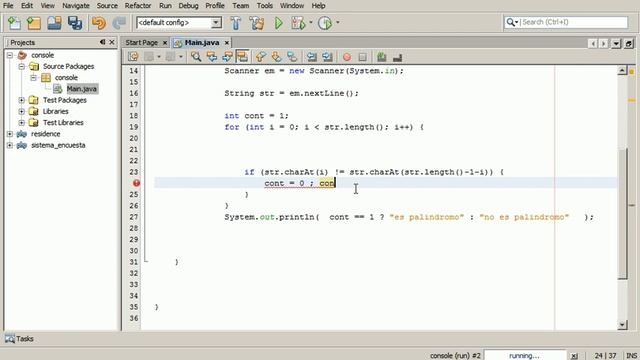Click Find Next Occurrence icon
This screenshot has width=640, height=360.
click(x=227, y=57)
